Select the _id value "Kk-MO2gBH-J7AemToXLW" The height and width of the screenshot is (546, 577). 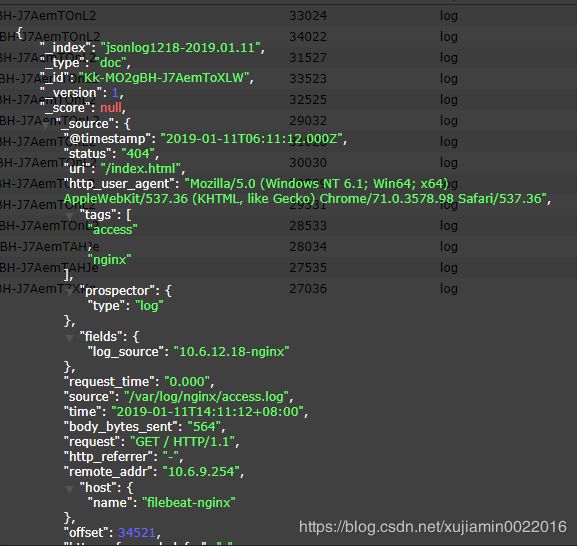pyautogui.click(x=164, y=78)
